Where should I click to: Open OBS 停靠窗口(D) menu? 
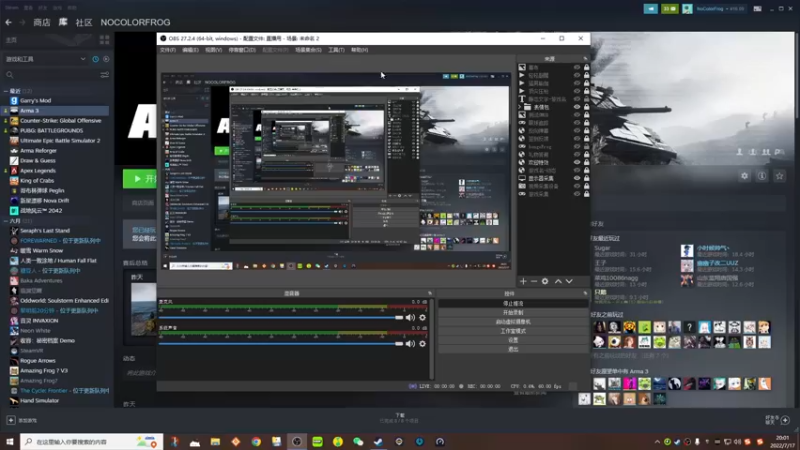click(242, 50)
